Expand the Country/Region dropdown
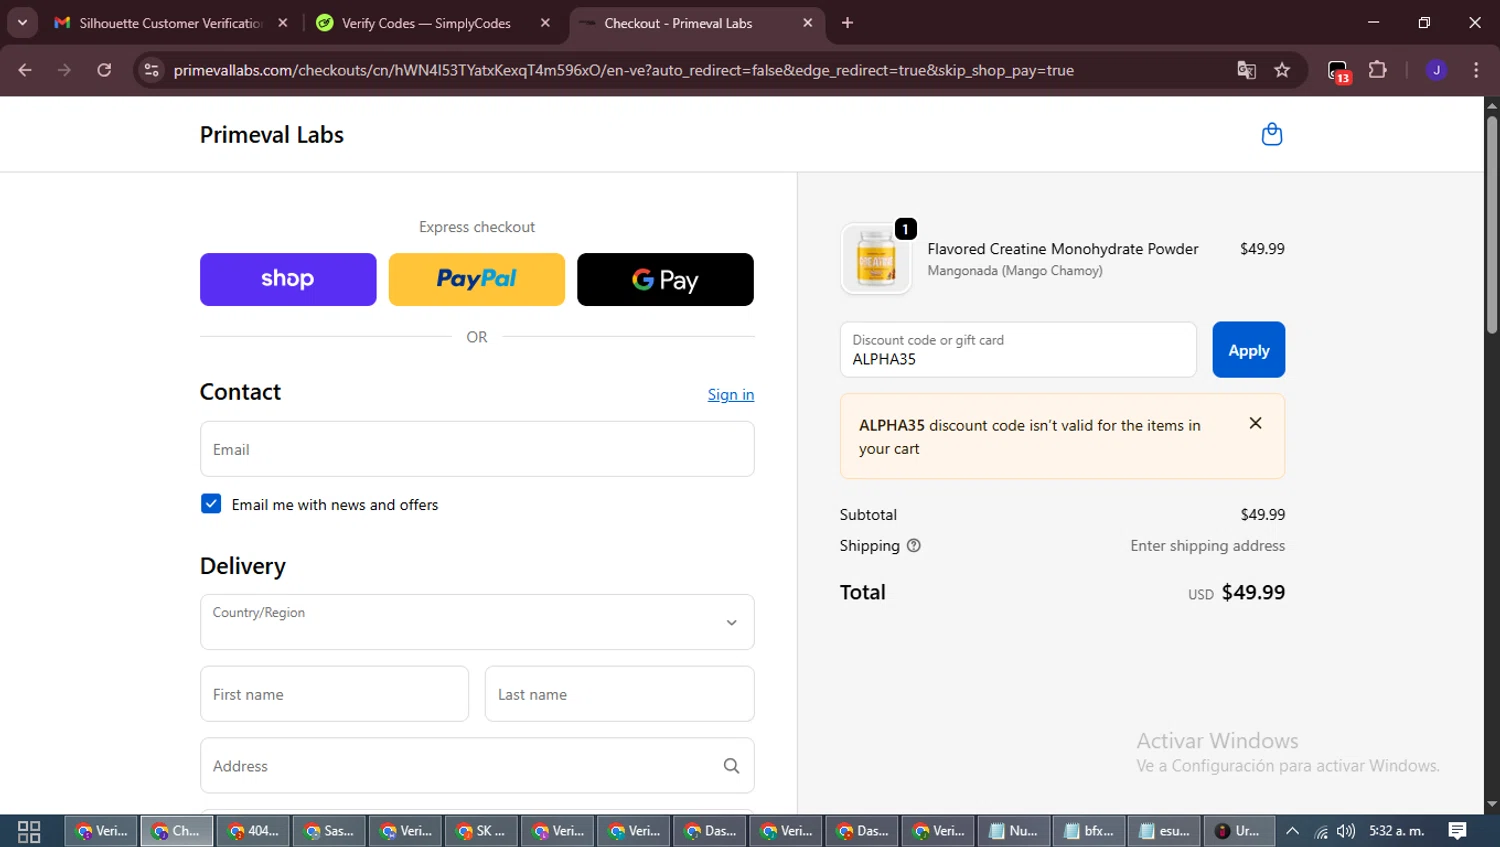 [477, 622]
